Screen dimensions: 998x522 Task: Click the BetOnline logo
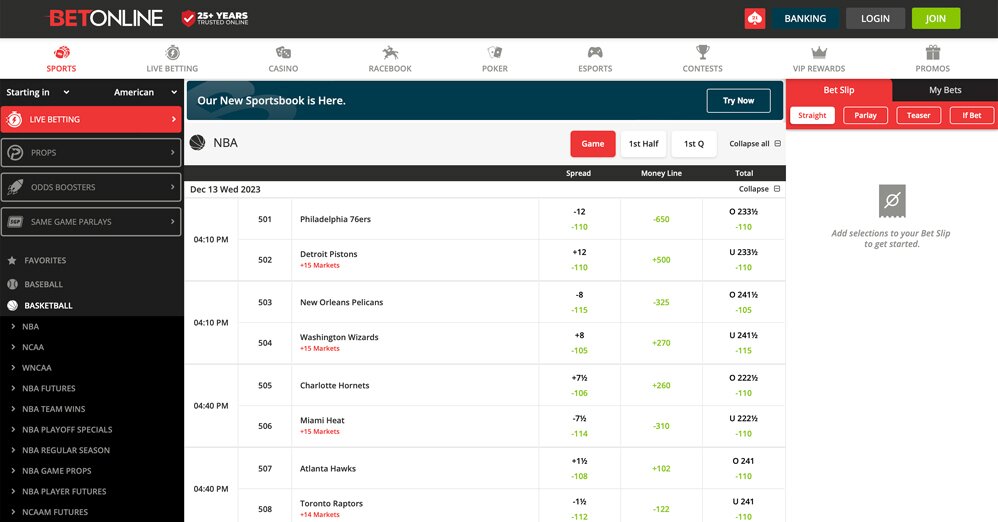[x=106, y=18]
